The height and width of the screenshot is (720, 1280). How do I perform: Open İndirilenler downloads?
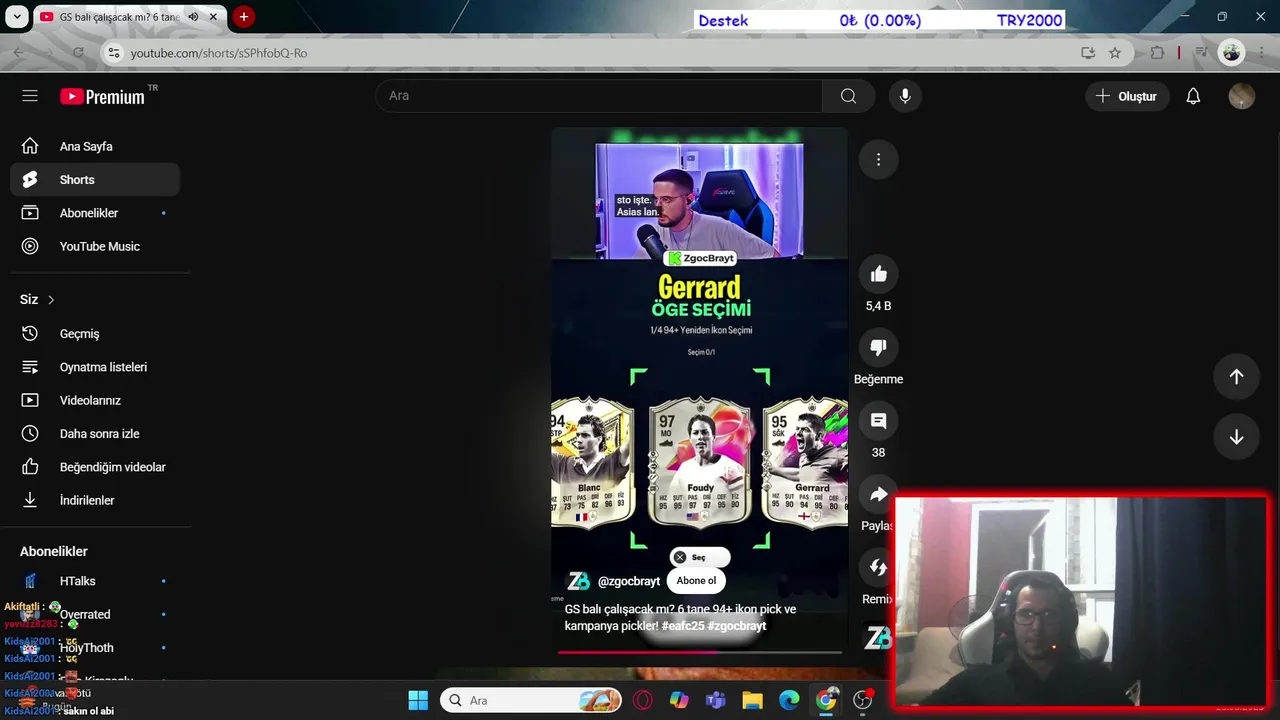click(95, 500)
